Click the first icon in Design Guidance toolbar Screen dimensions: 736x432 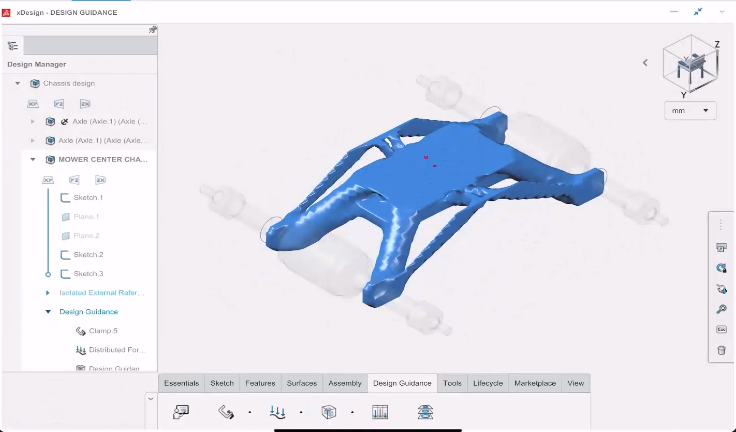pyautogui.click(x=181, y=411)
